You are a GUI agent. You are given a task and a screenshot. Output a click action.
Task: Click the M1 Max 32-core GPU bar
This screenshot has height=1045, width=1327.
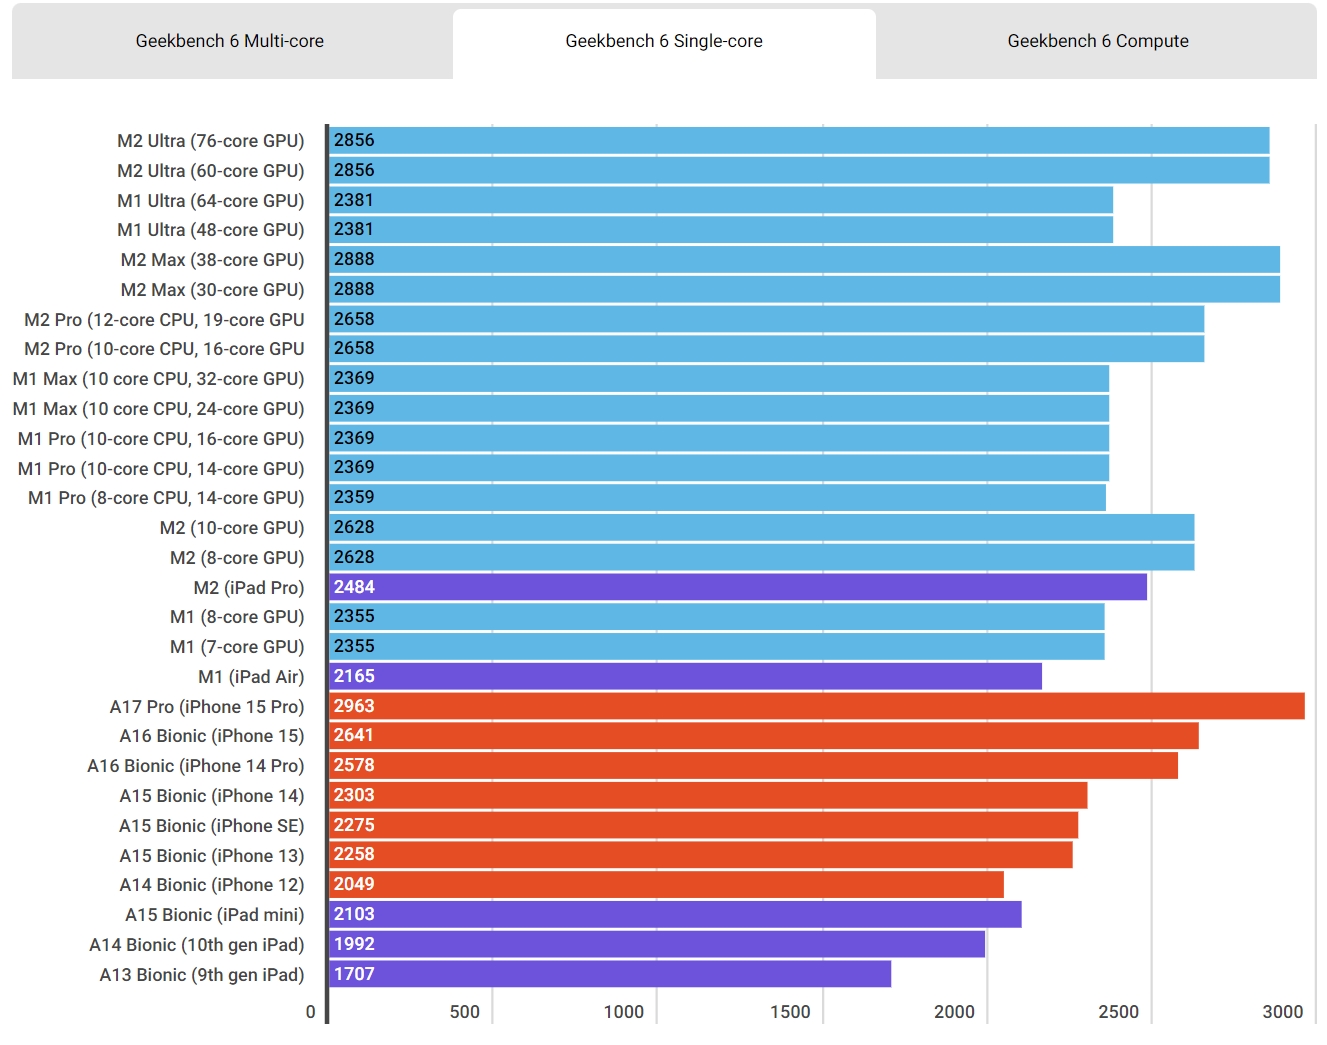pyautogui.click(x=719, y=378)
